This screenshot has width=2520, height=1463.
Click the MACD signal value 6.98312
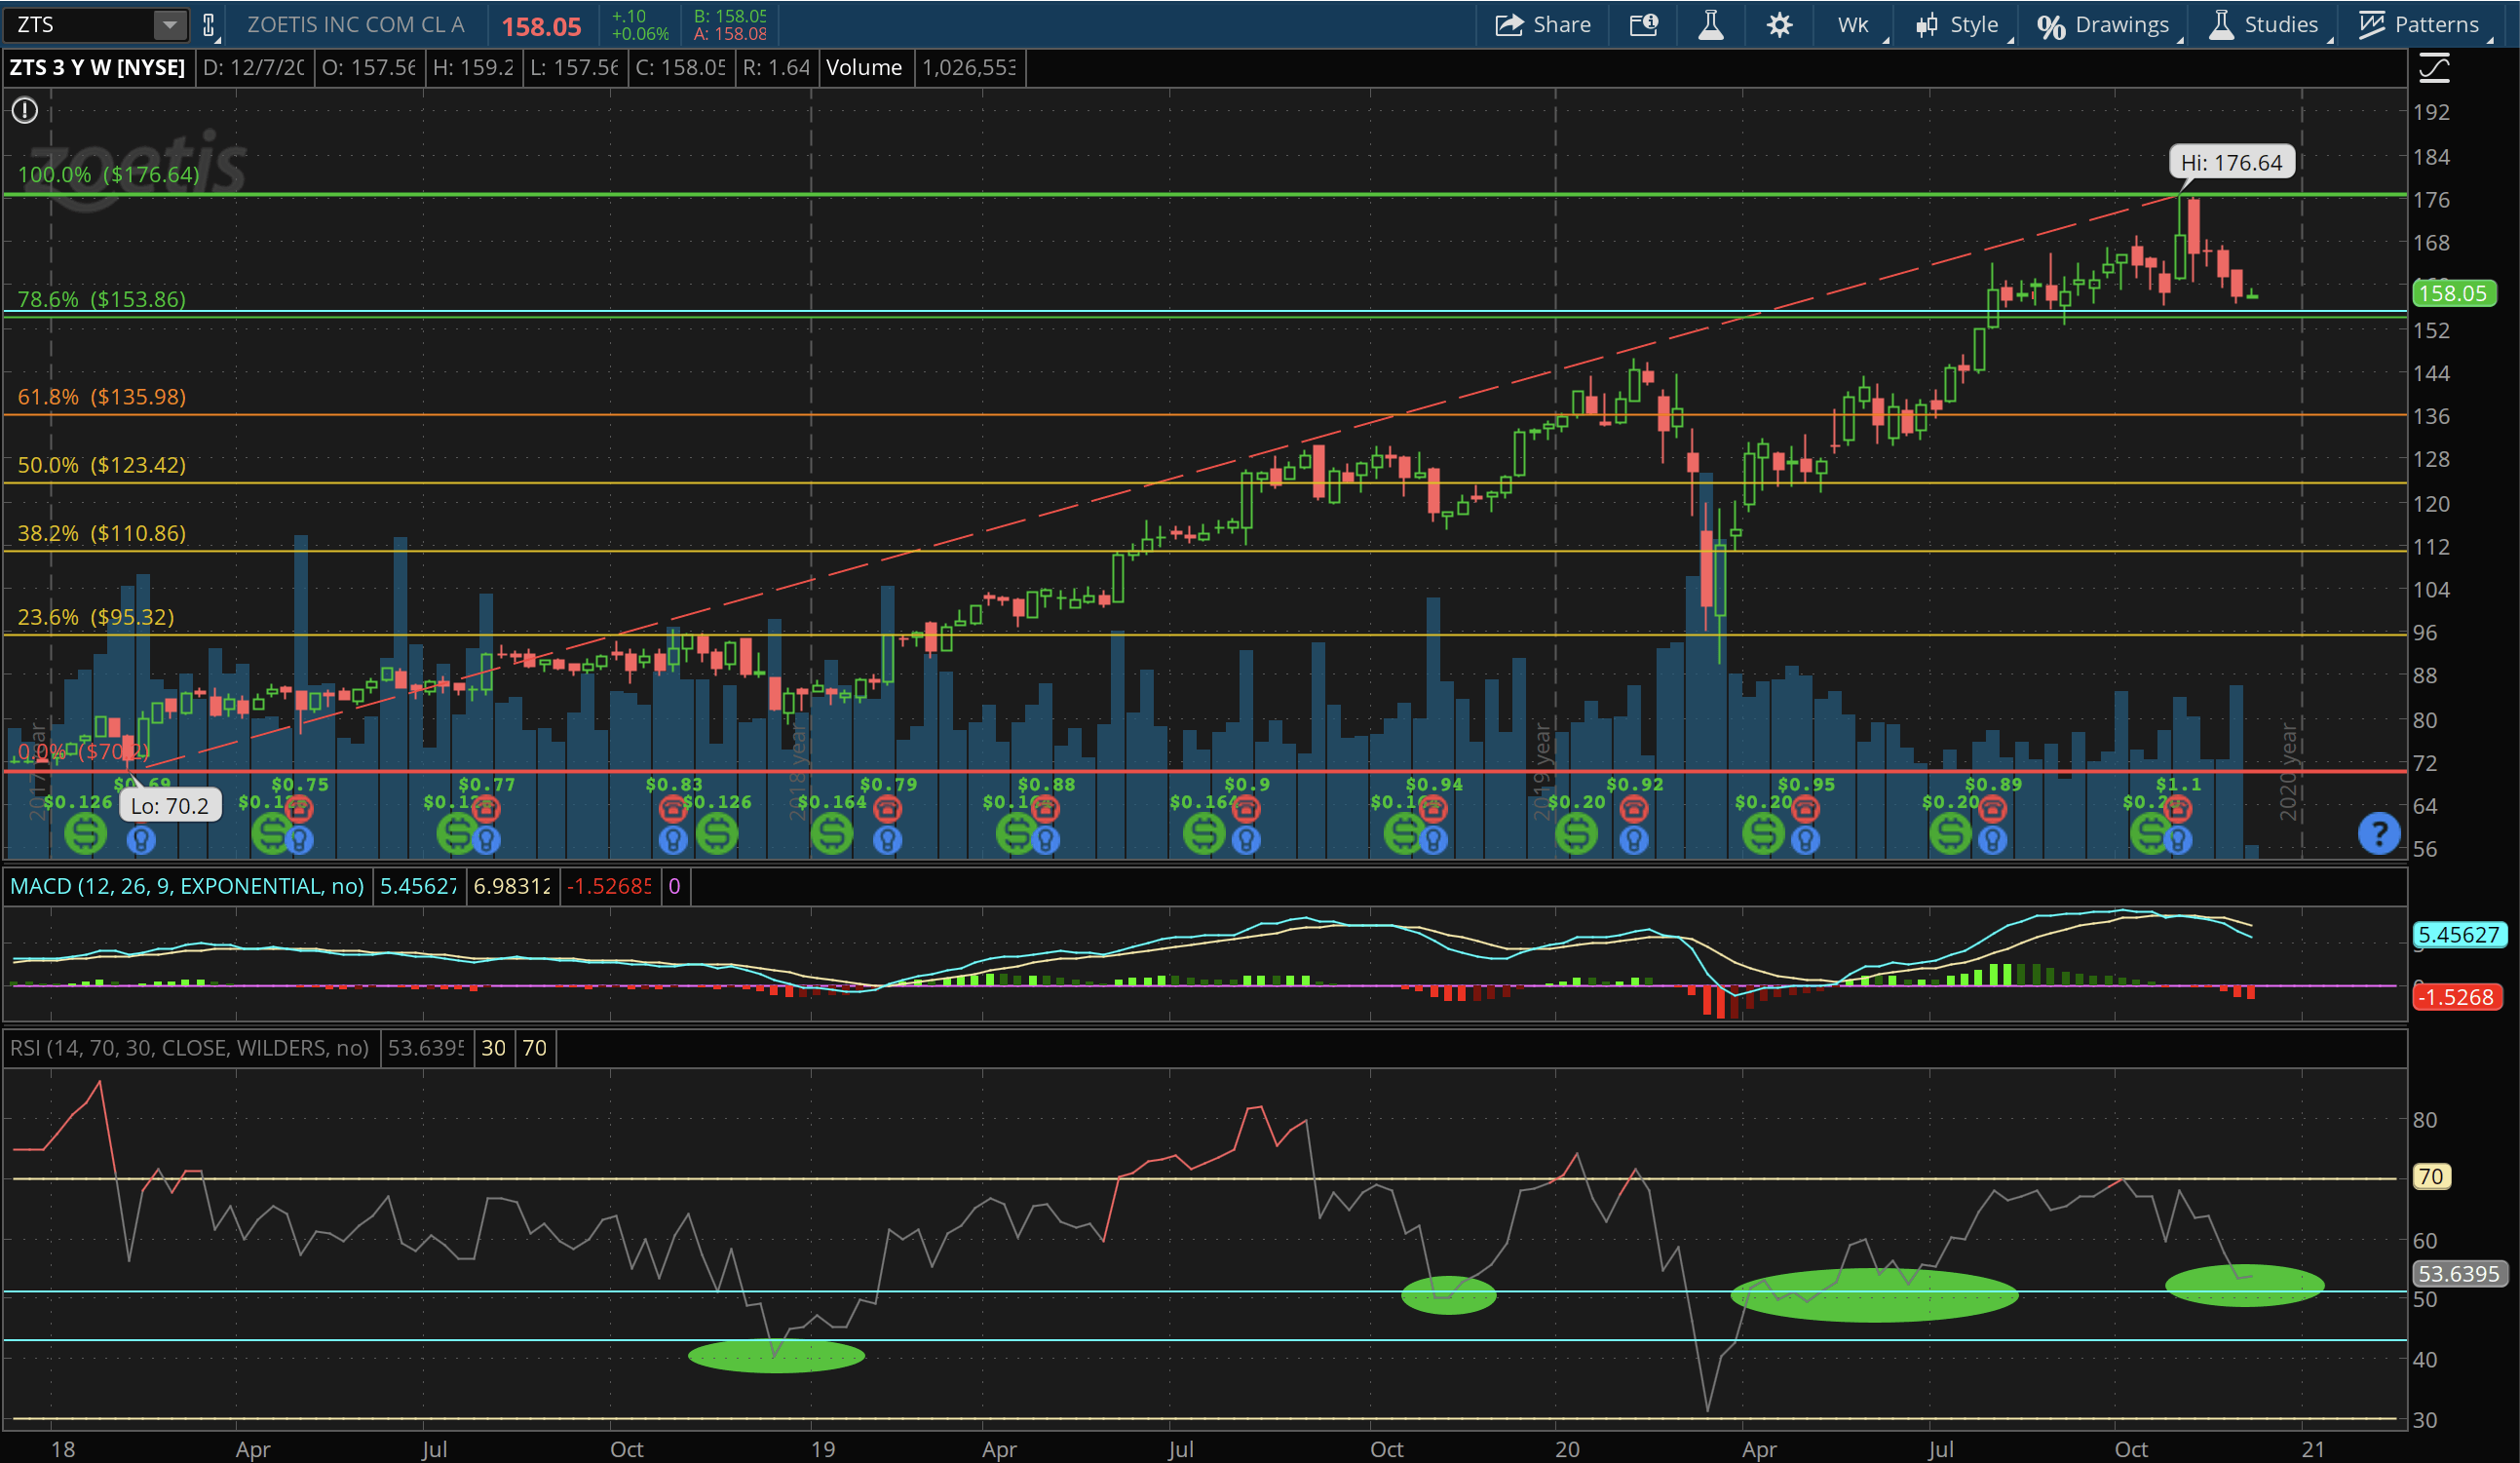pyautogui.click(x=511, y=886)
